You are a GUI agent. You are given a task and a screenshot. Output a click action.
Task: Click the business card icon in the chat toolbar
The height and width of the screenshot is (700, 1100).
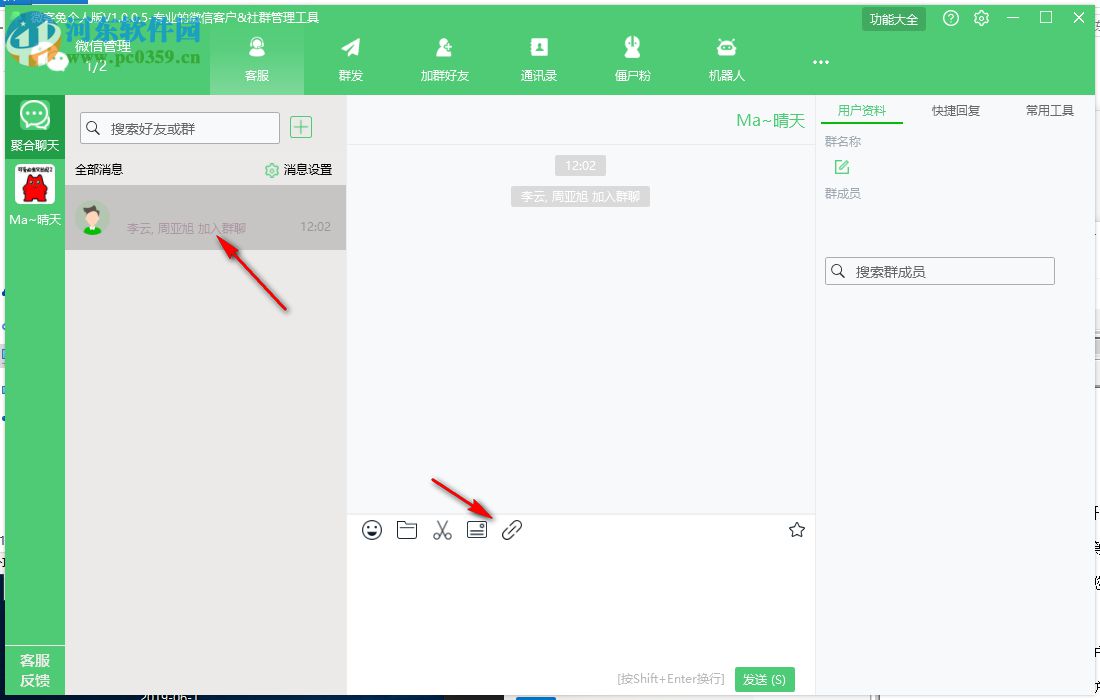click(477, 530)
